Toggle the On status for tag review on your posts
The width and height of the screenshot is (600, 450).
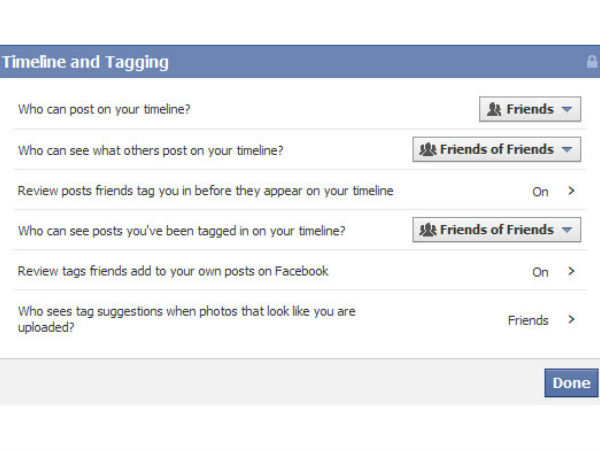coord(540,271)
